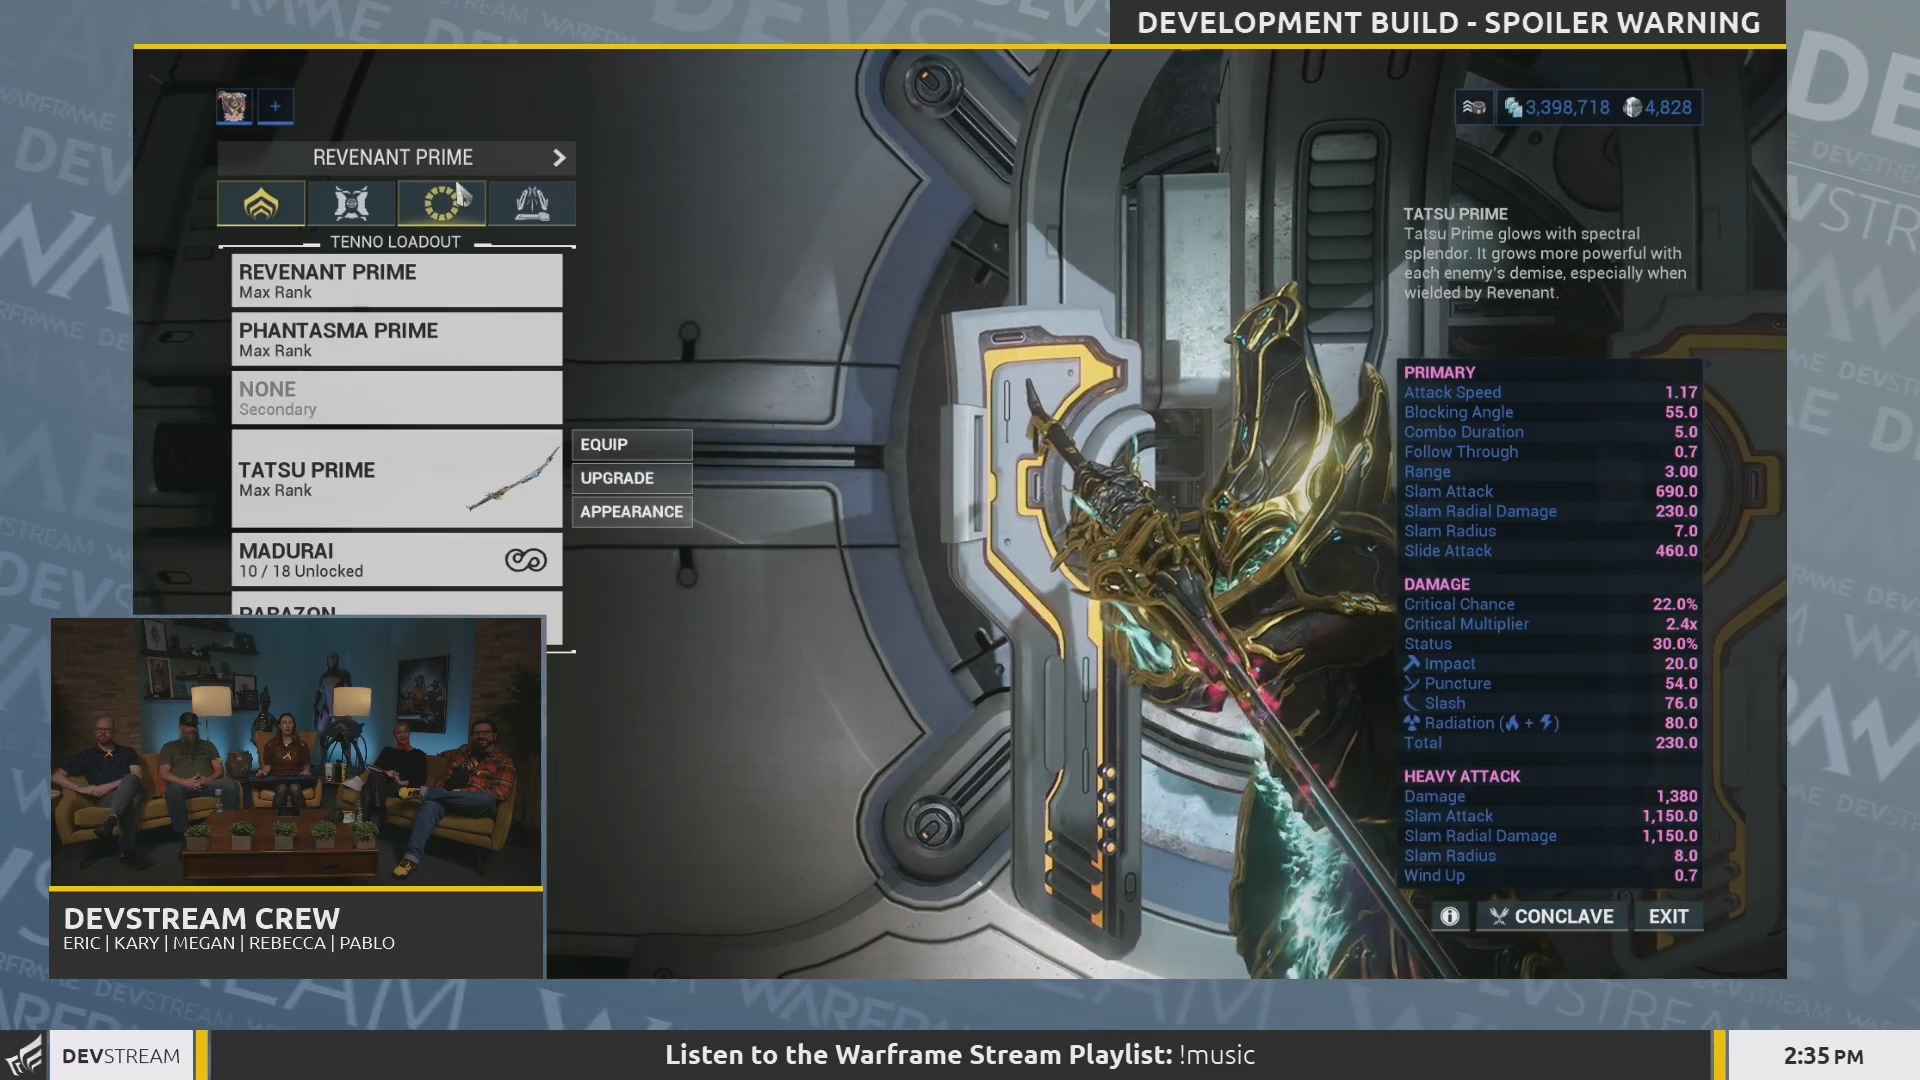Click the Tatsu Prime description title
The image size is (1920, 1080).
pos(1455,214)
